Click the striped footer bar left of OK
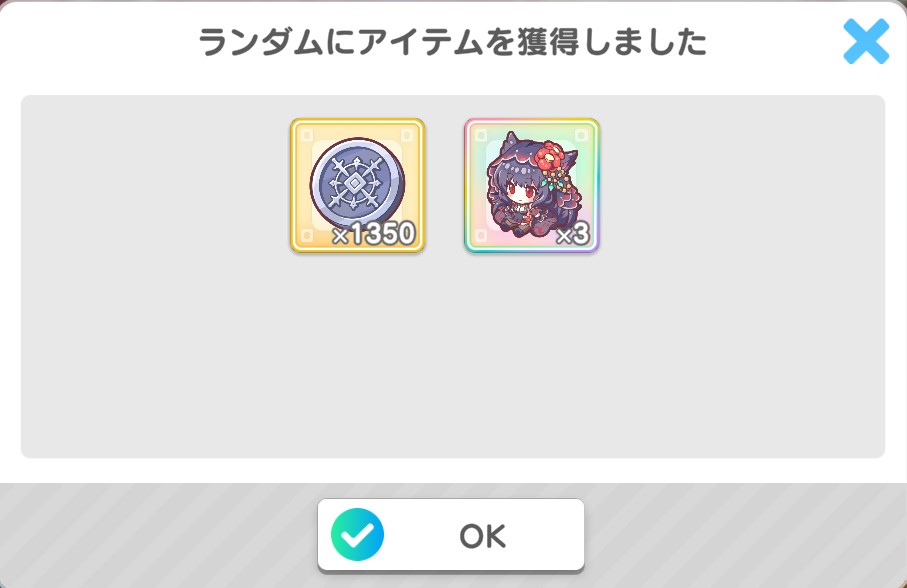This screenshot has width=907, height=588. pyautogui.click(x=159, y=535)
